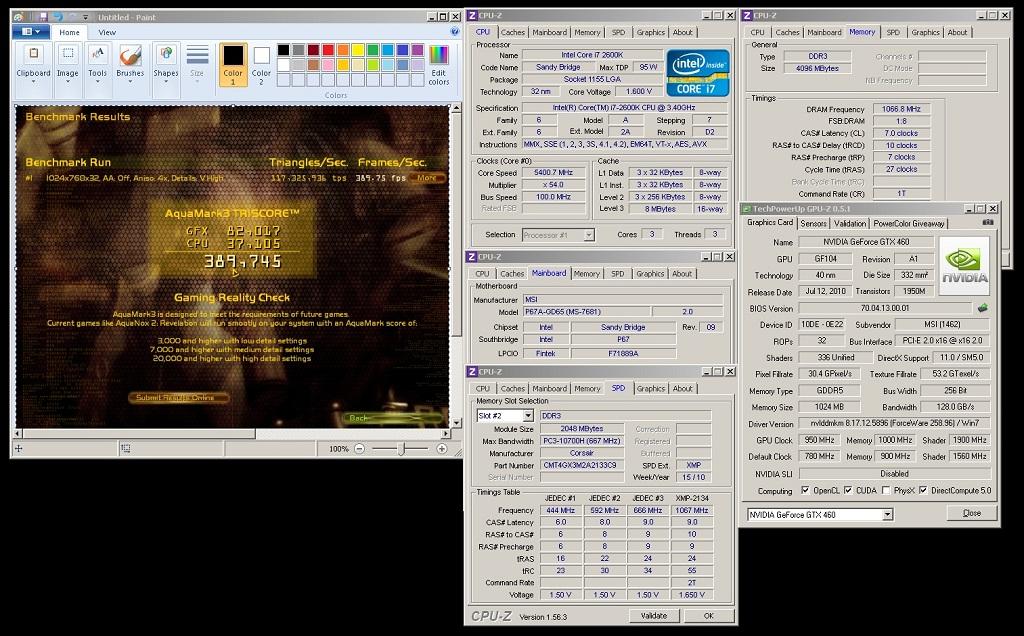Click the Intel Core i7 logo in CPU-Z
The height and width of the screenshot is (636, 1024).
(x=697, y=72)
